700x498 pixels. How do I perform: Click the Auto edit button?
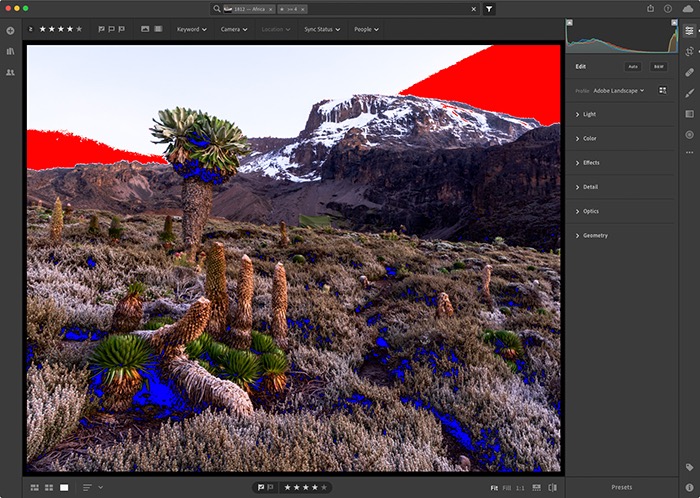(x=633, y=66)
